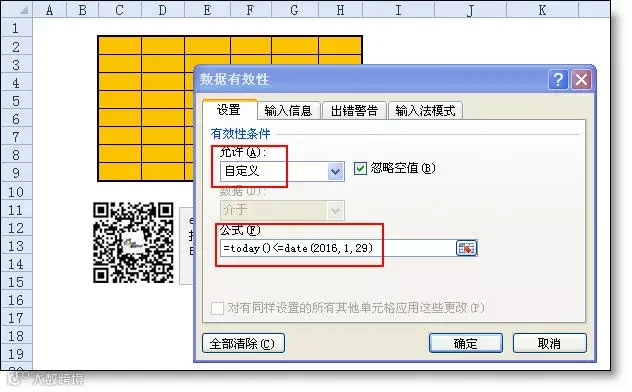Select row 1 header

tap(16, 28)
